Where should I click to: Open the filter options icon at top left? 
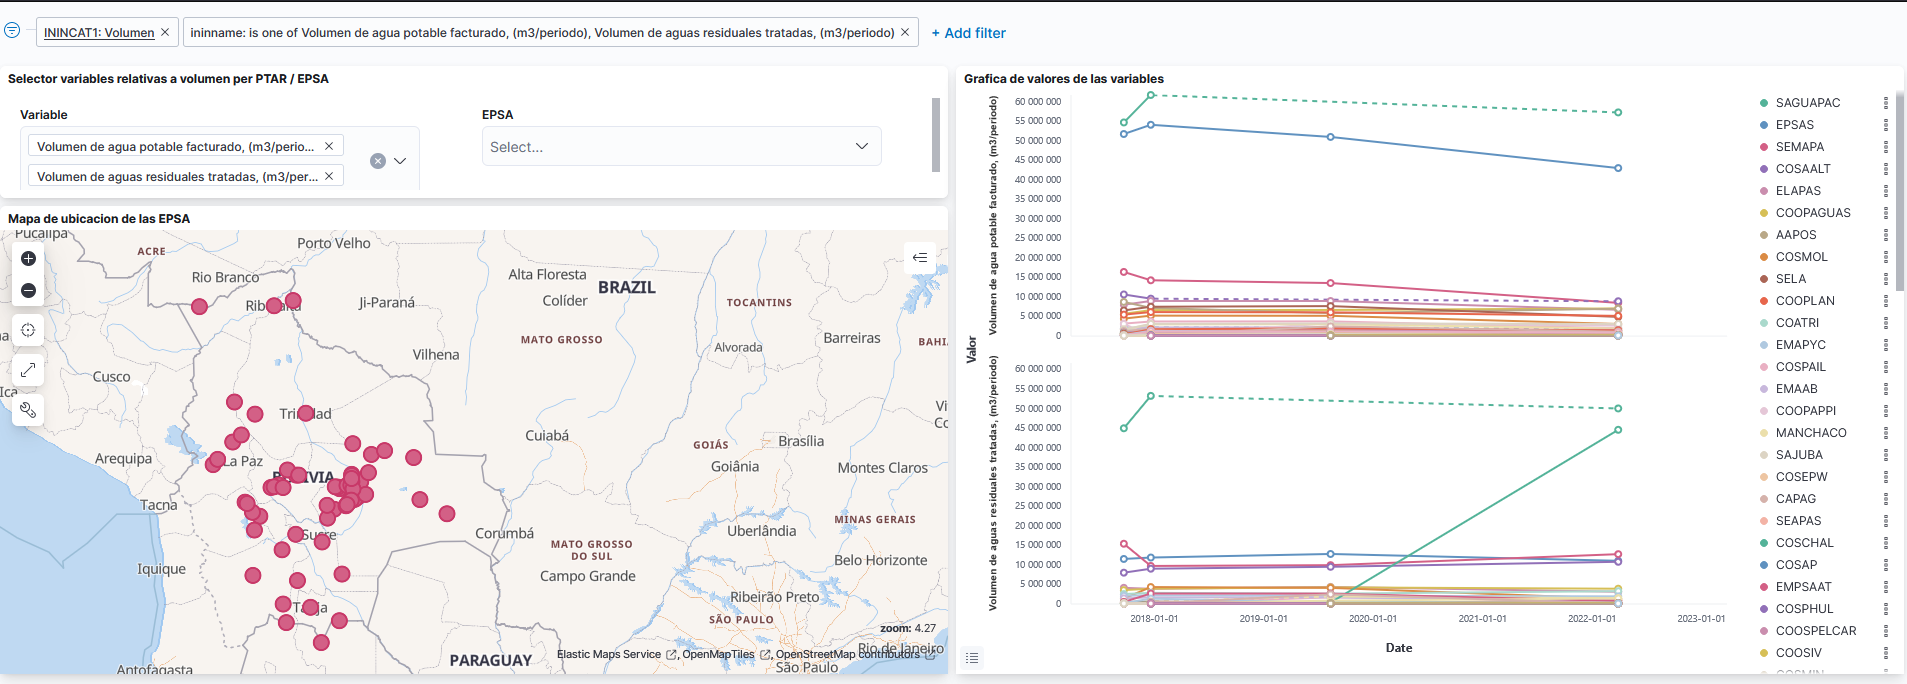pyautogui.click(x=12, y=31)
